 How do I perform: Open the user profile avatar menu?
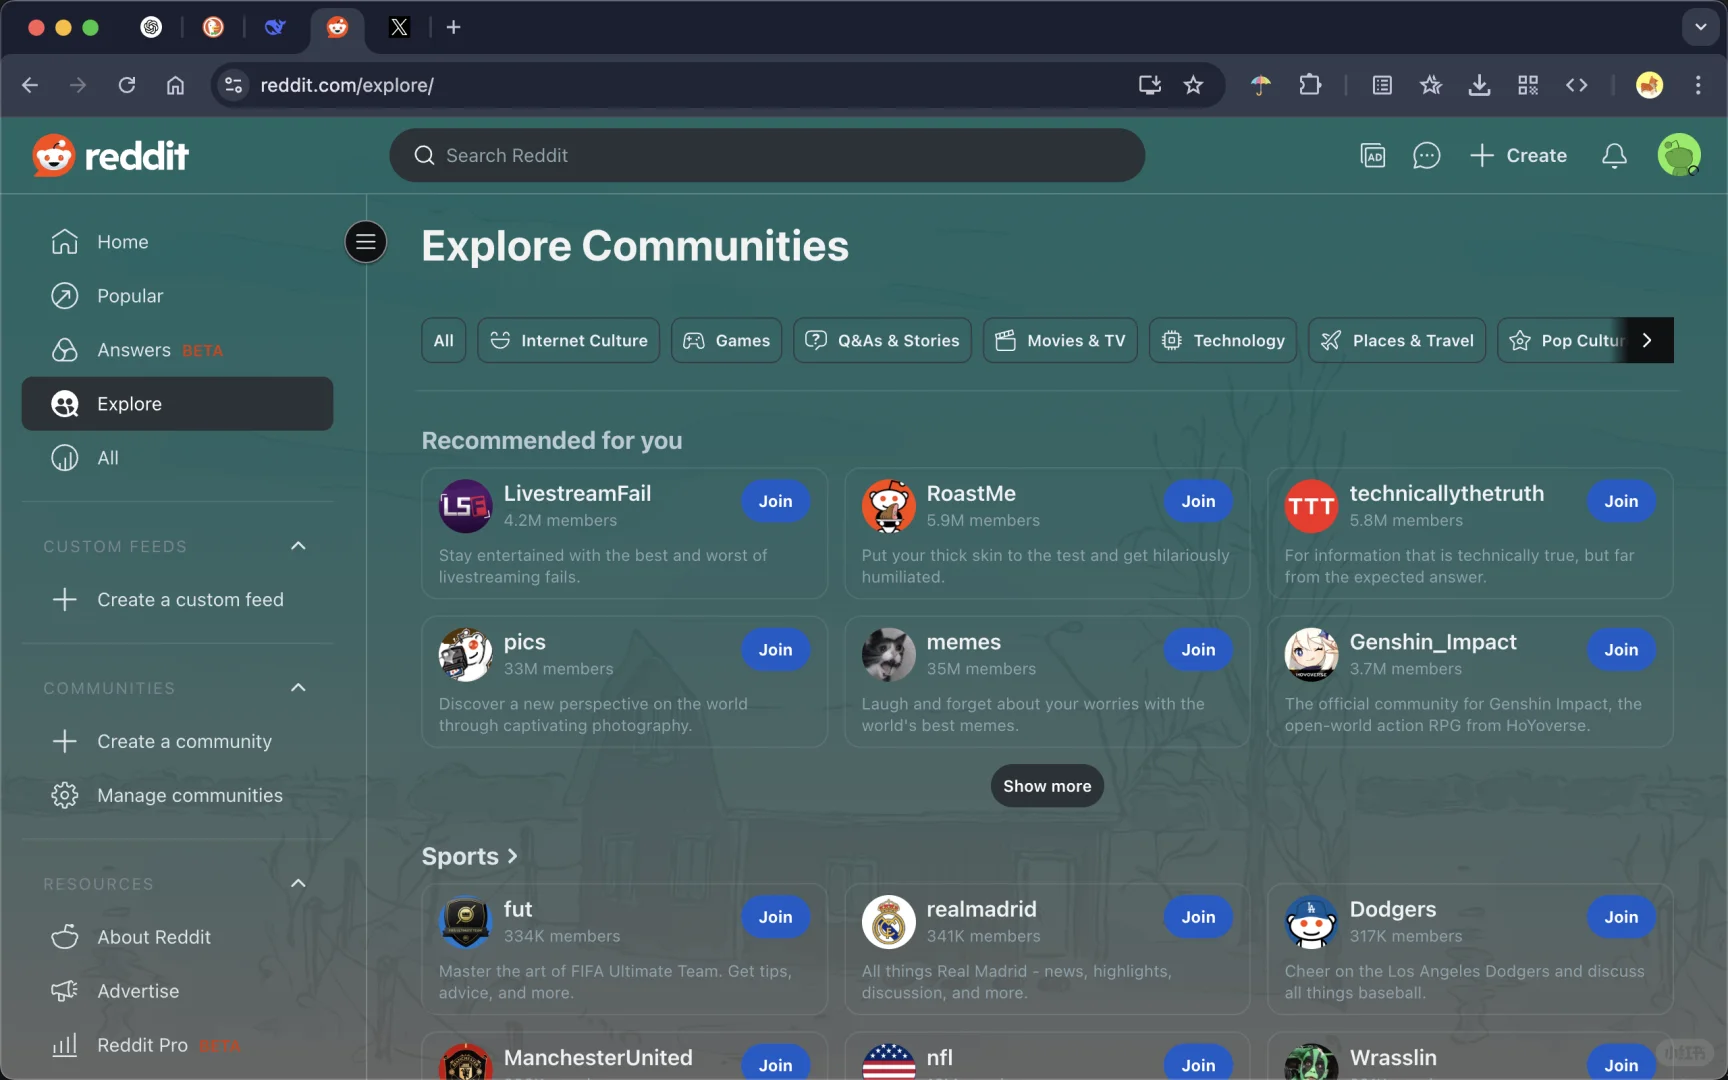[1679, 155]
